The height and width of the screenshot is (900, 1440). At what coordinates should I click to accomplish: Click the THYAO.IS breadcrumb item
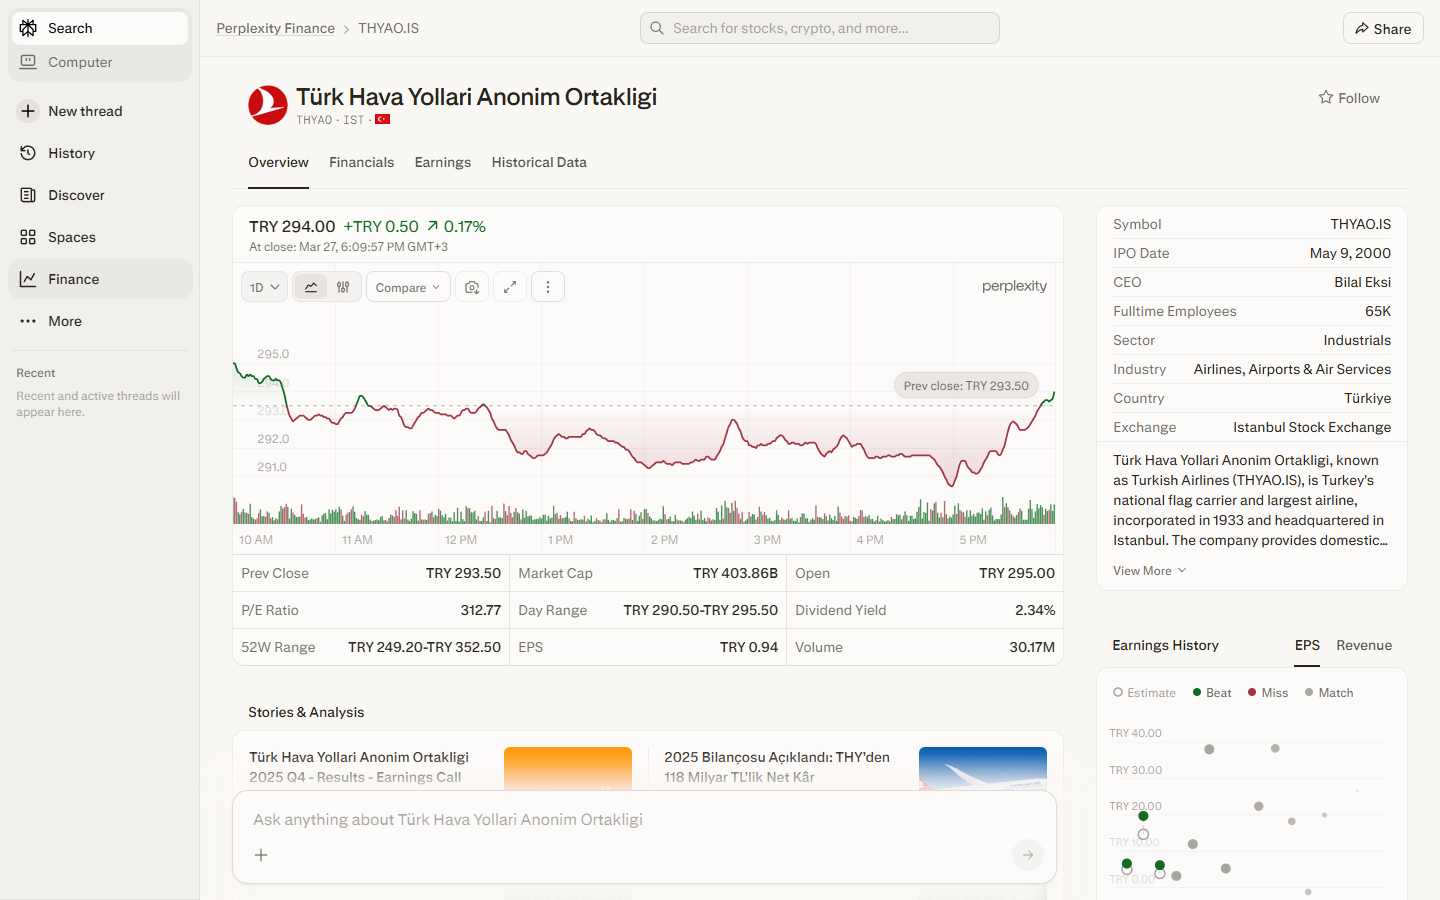388,28
